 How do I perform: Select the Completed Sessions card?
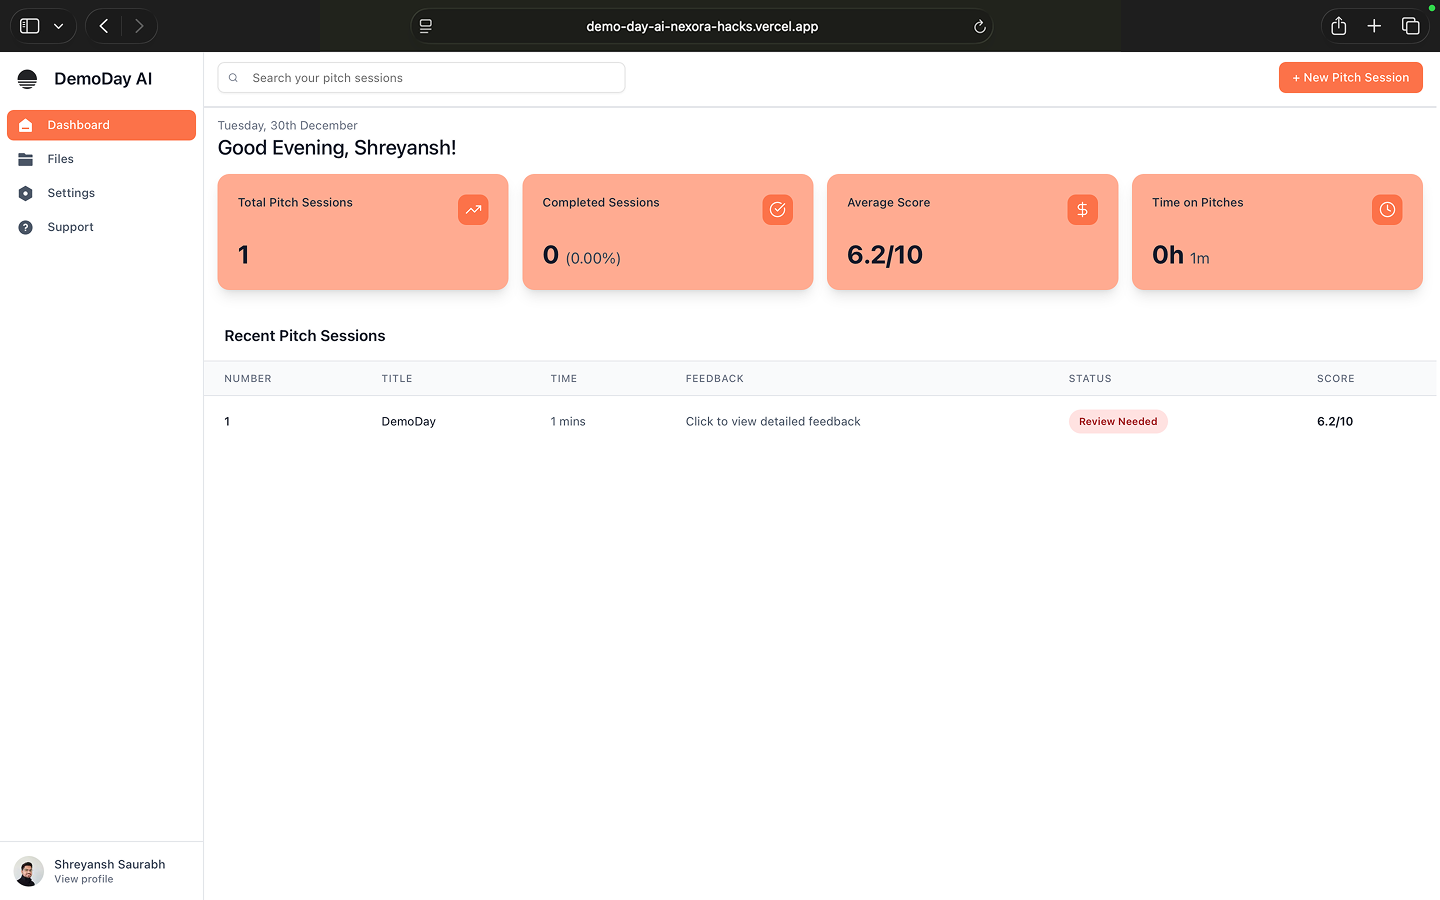668,232
